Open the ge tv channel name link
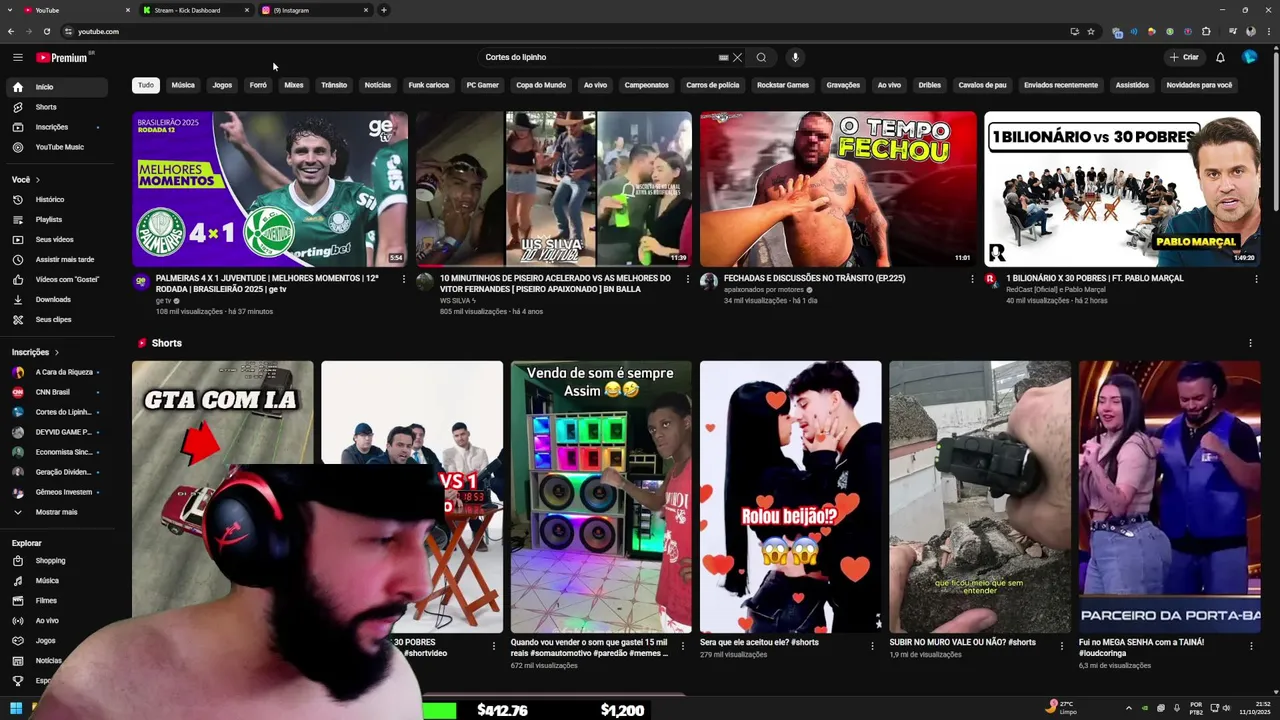1280x720 pixels. 163,301
